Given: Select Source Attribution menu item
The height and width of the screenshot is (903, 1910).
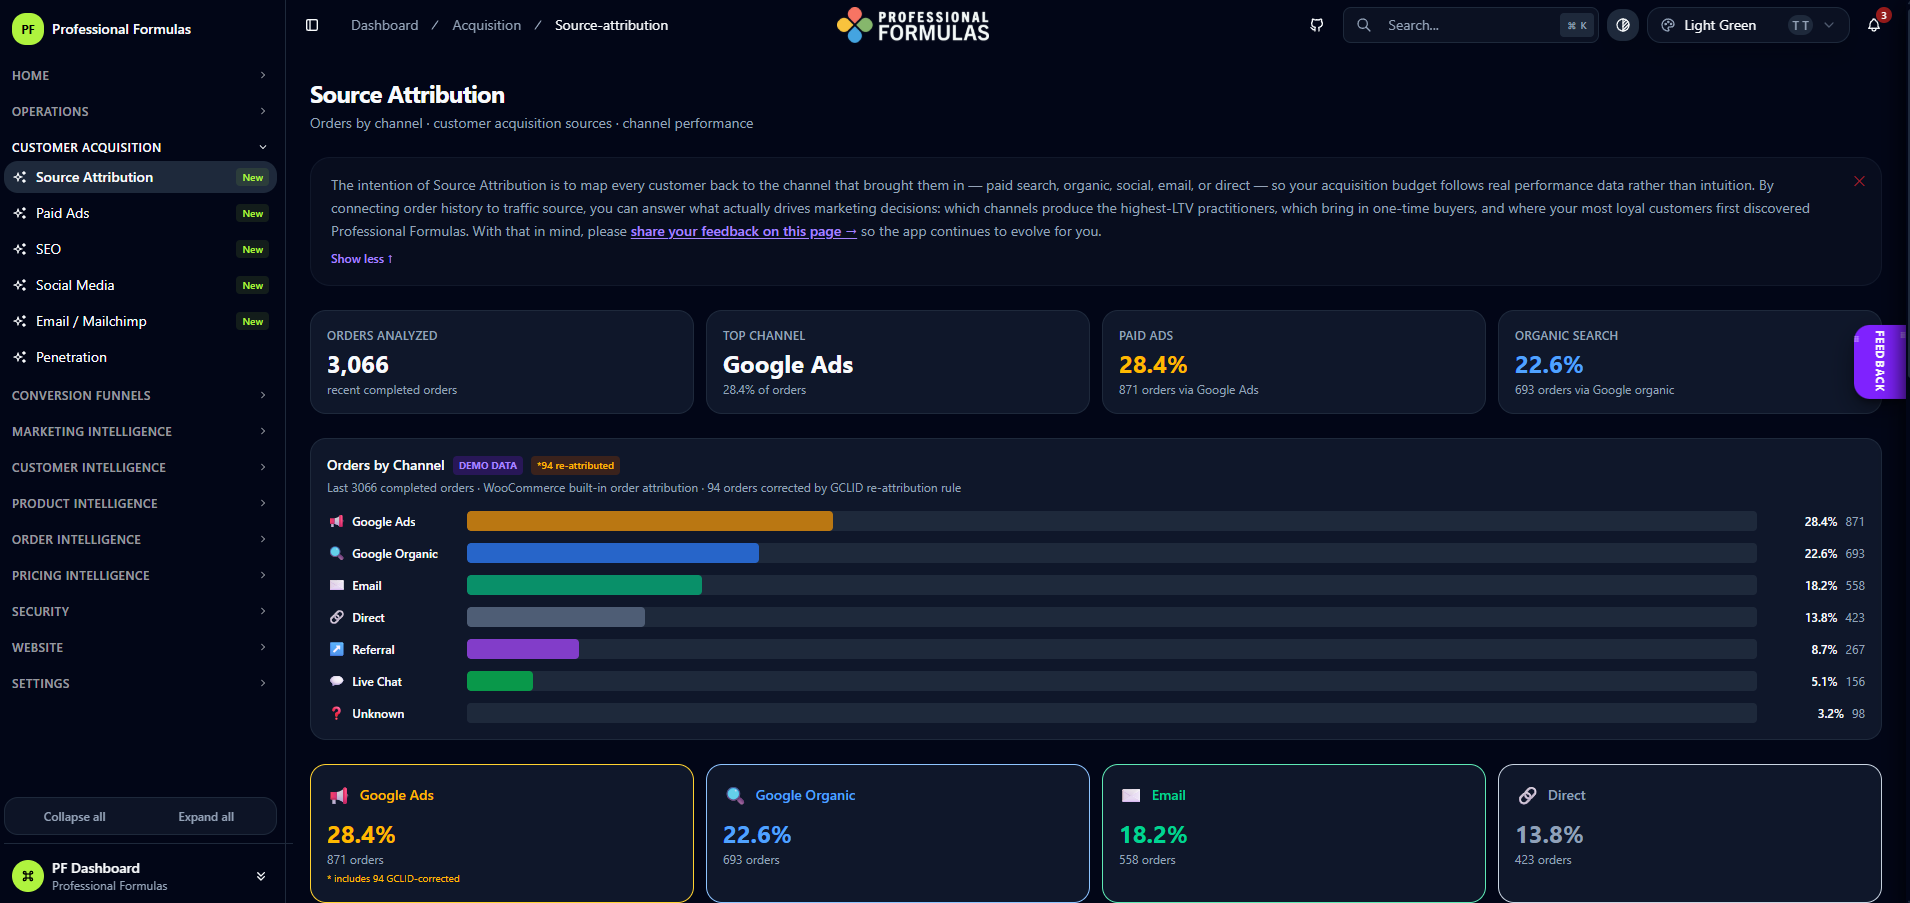Looking at the screenshot, I should point(140,177).
